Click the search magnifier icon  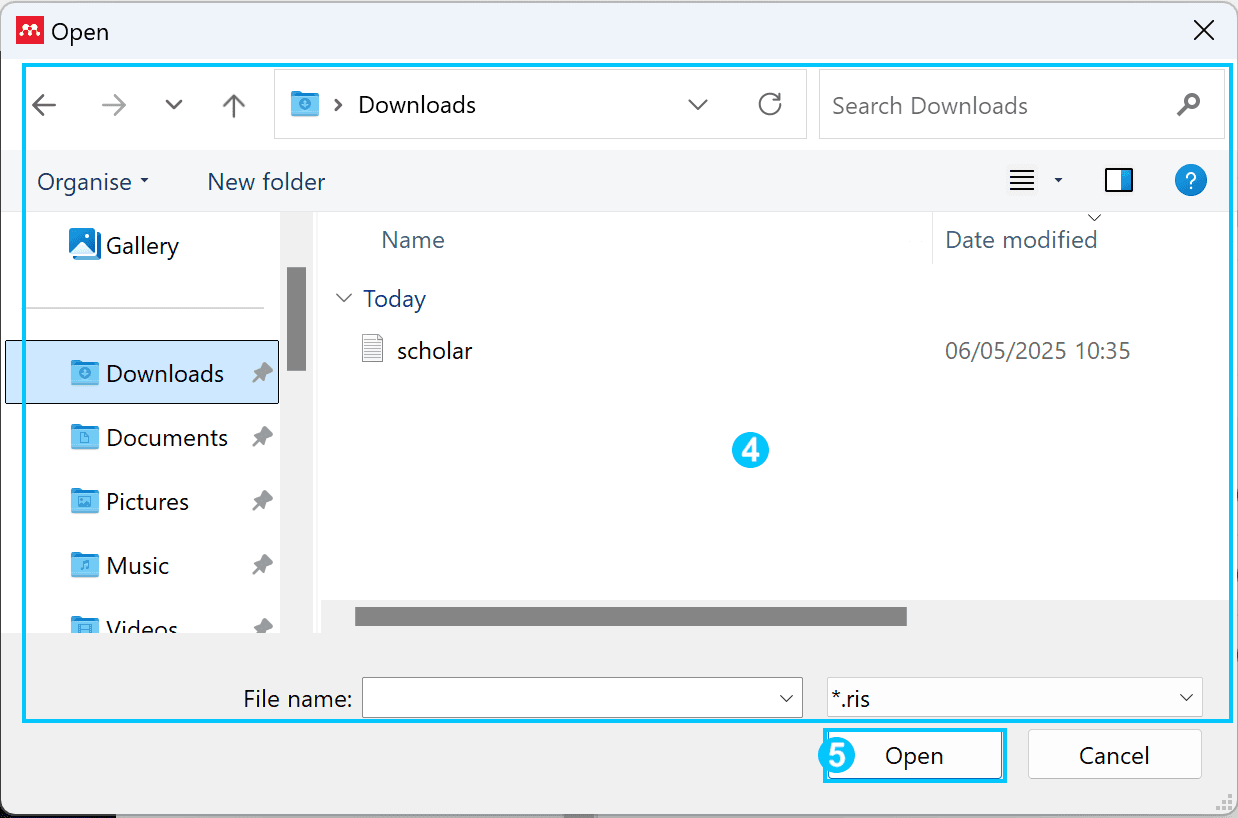click(x=1188, y=104)
